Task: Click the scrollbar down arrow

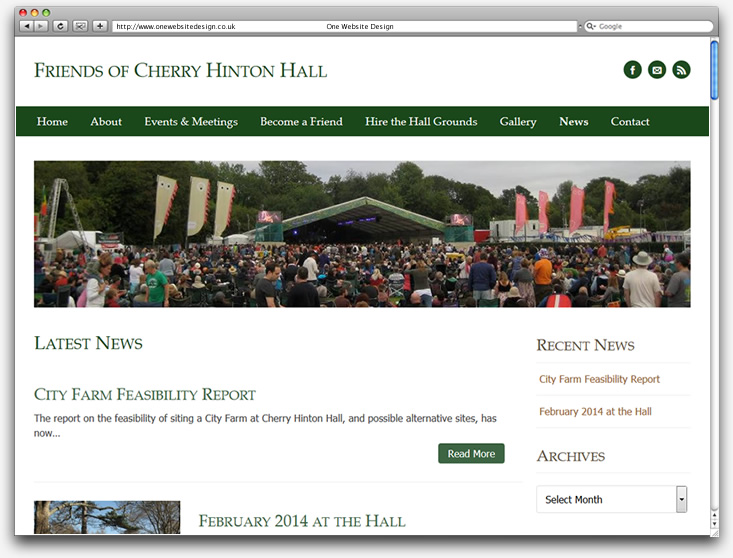Action: (714, 524)
